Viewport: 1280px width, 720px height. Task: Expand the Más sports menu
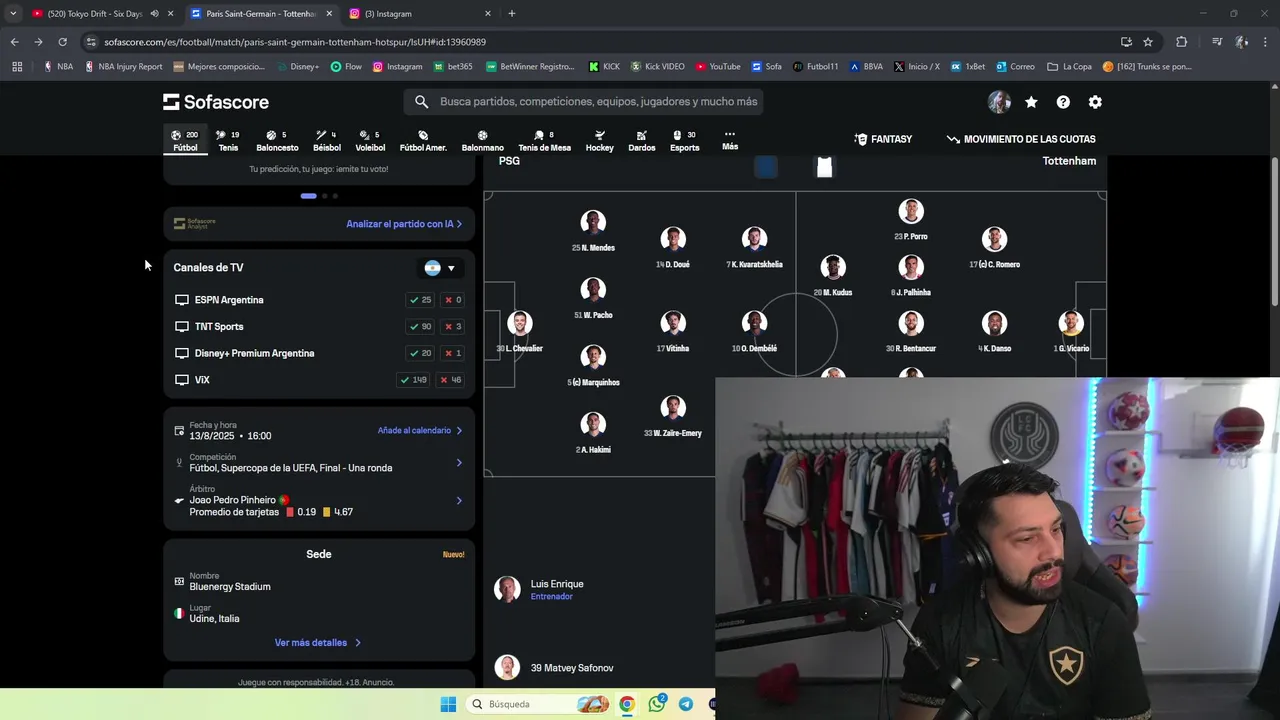tap(730, 140)
